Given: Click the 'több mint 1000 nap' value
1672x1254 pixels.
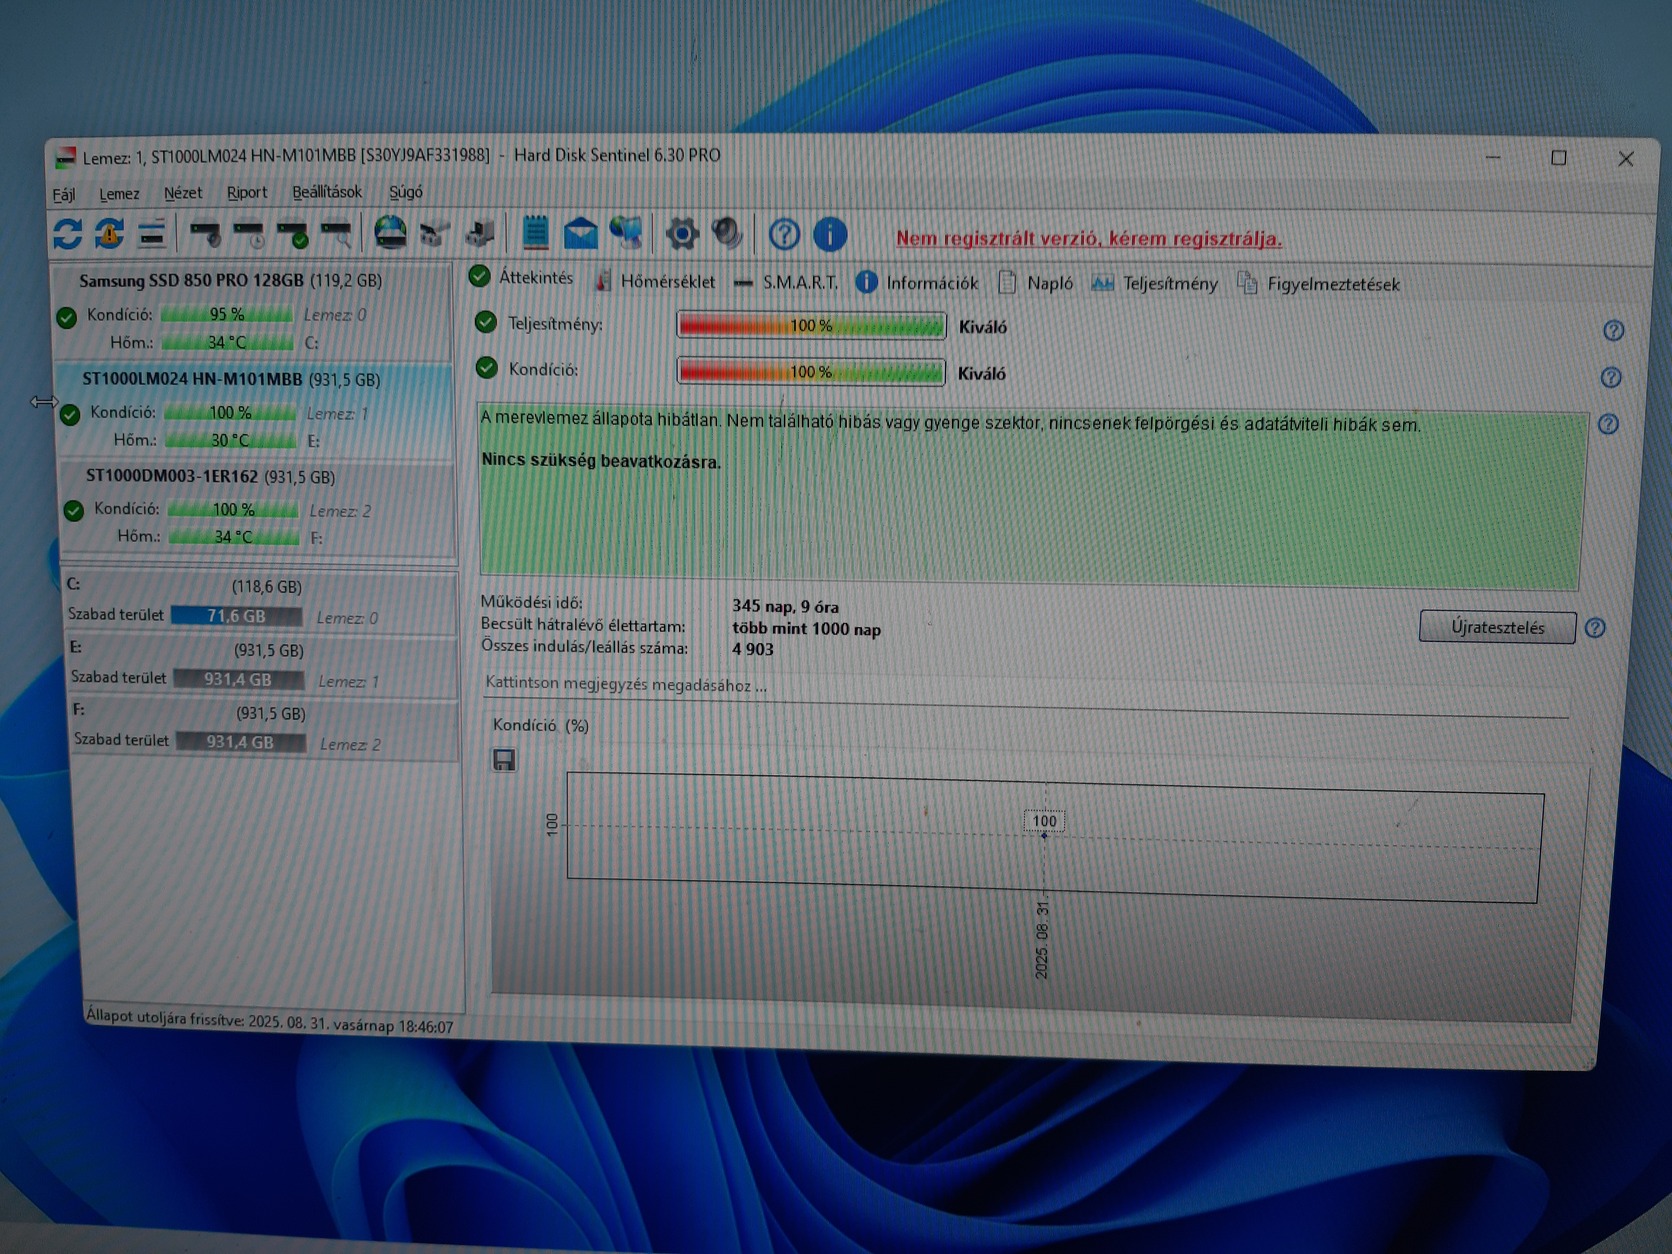Looking at the screenshot, I should 806,628.
